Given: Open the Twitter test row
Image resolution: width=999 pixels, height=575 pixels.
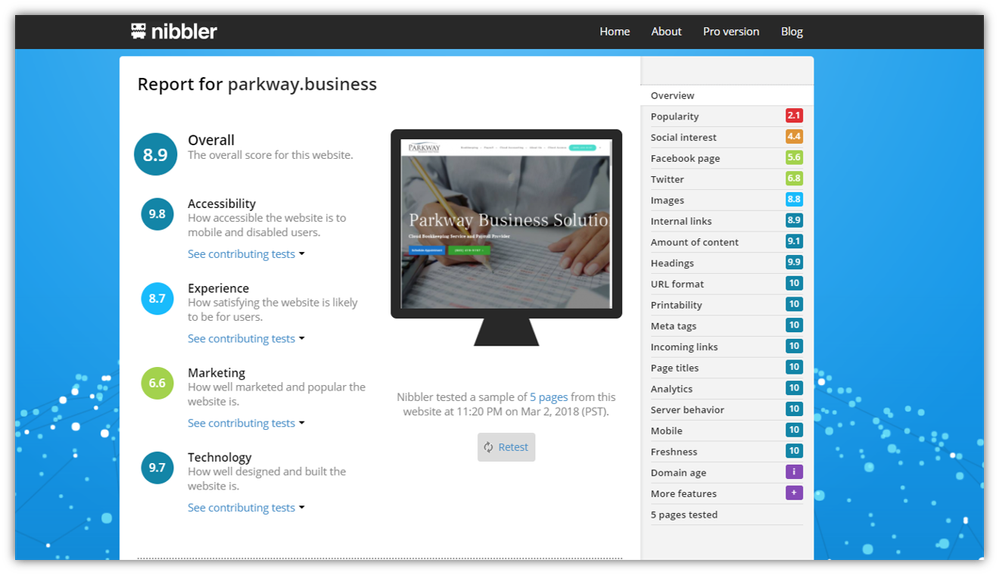Looking at the screenshot, I should click(x=727, y=180).
